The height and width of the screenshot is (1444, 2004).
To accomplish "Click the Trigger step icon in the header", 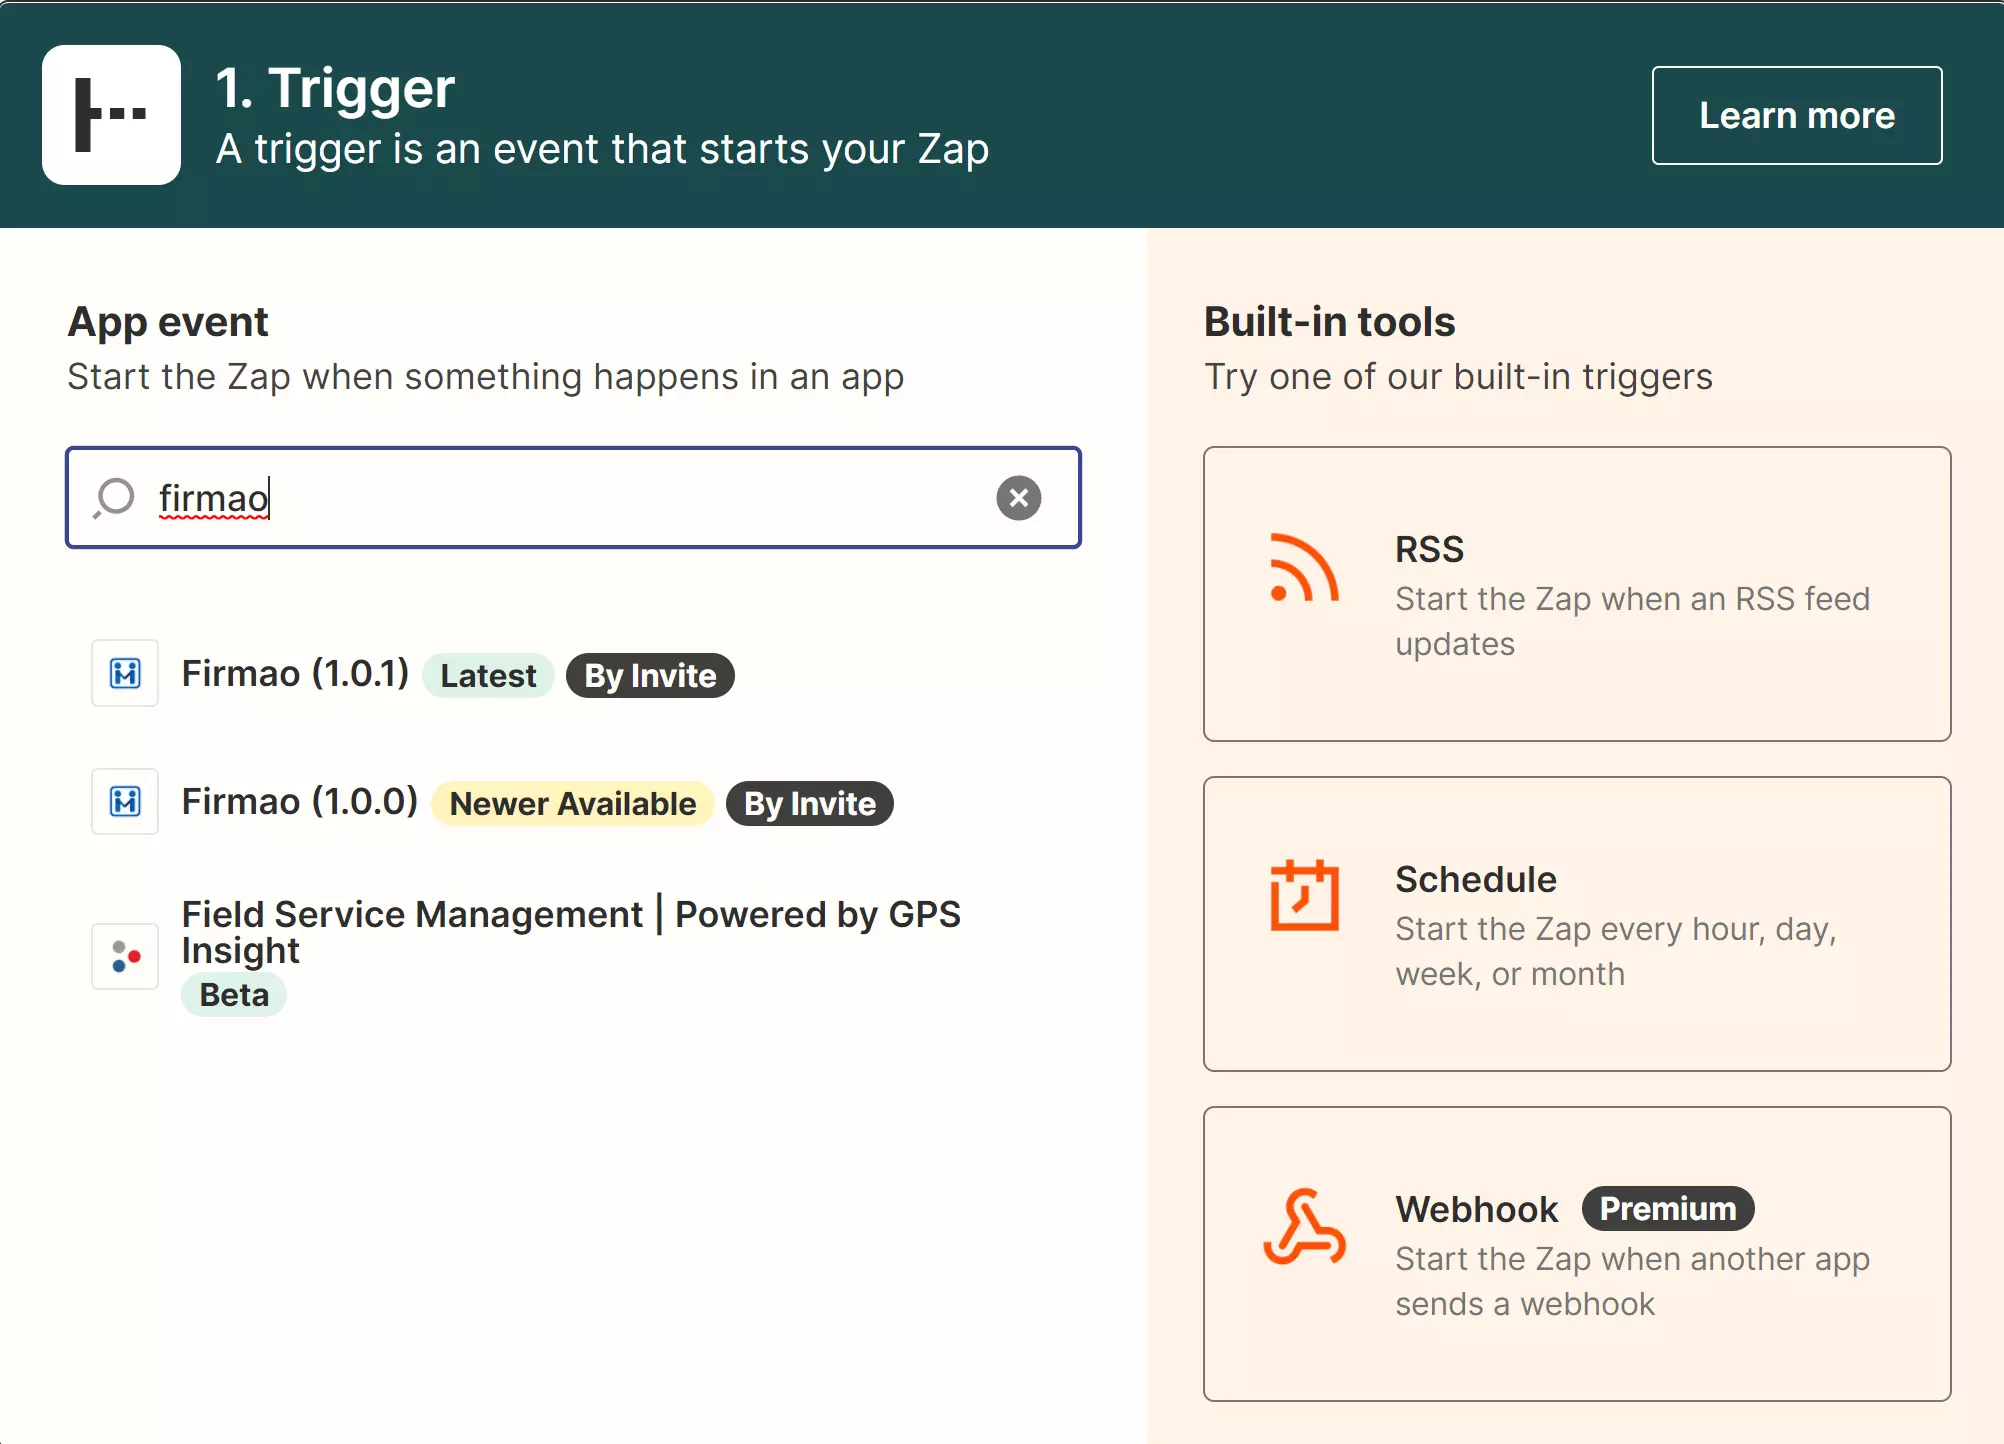I will coord(111,114).
